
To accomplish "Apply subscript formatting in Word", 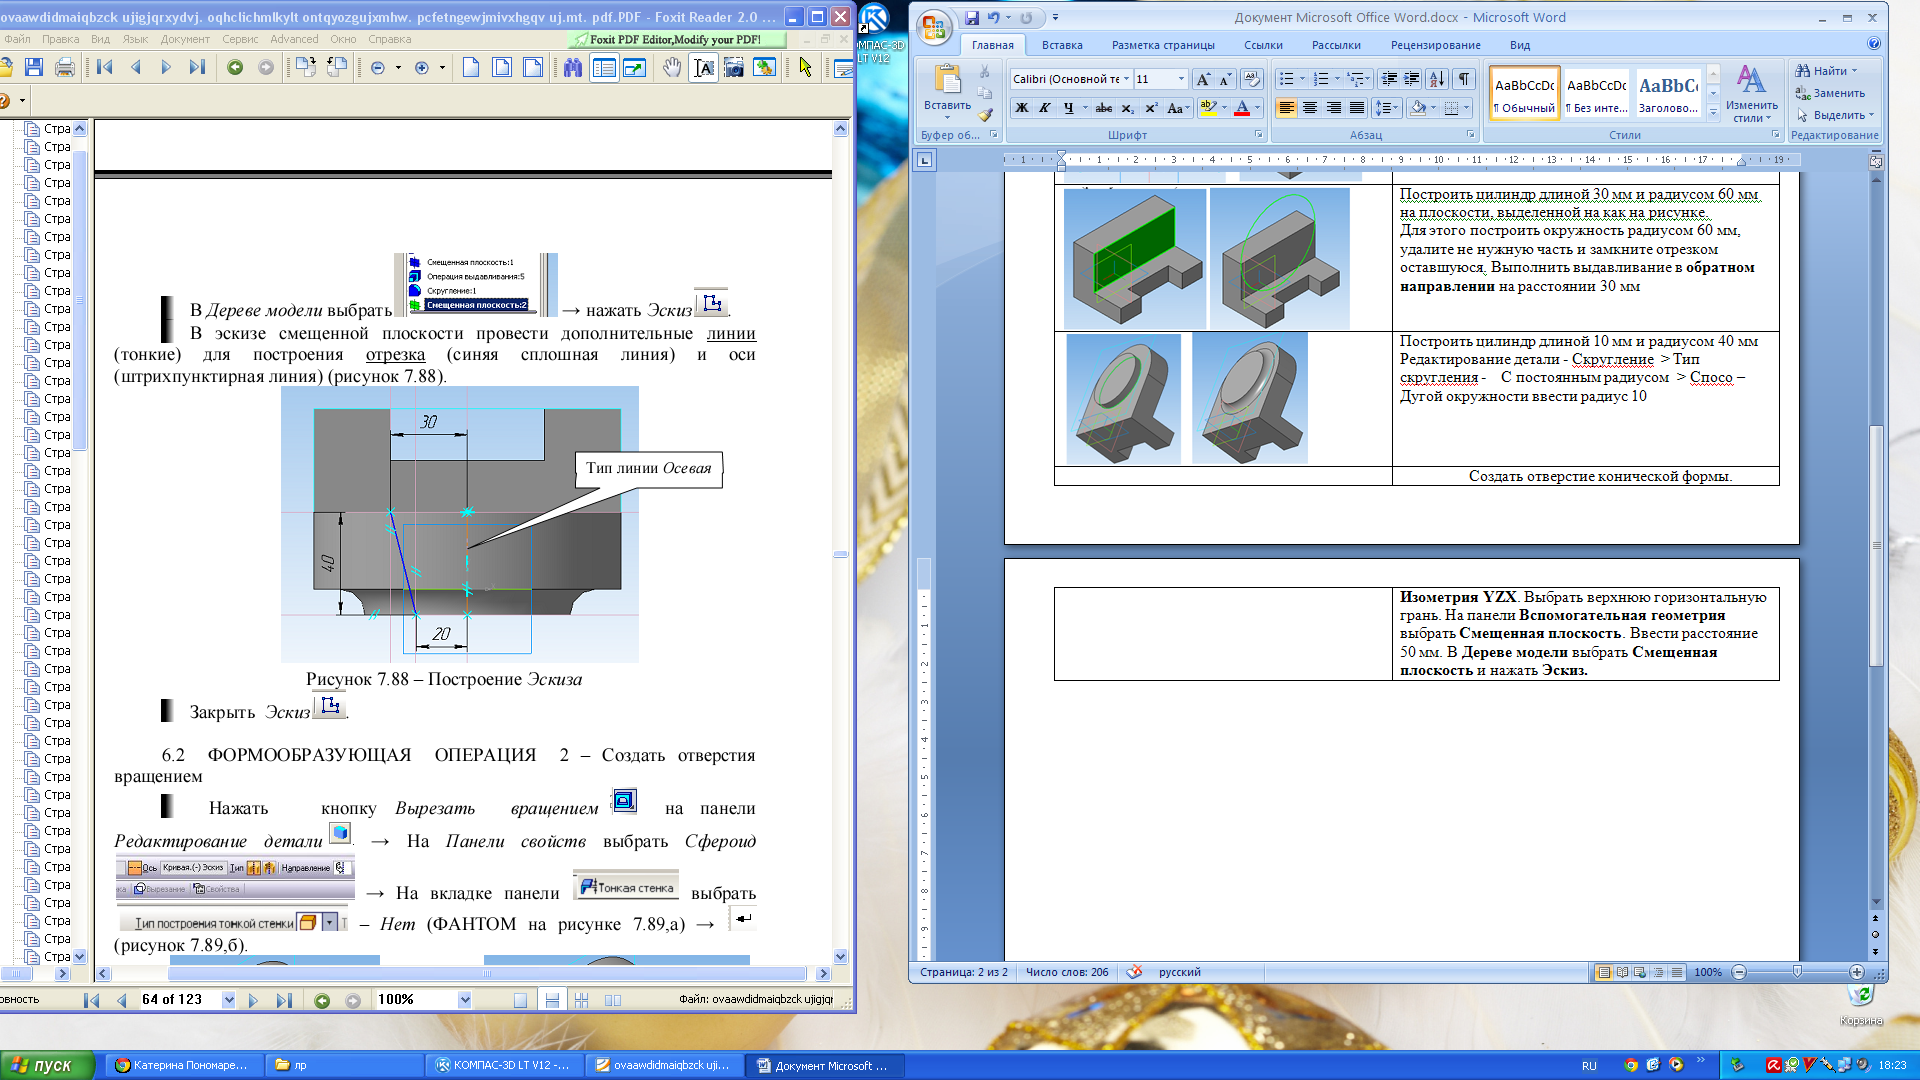I will [1128, 108].
